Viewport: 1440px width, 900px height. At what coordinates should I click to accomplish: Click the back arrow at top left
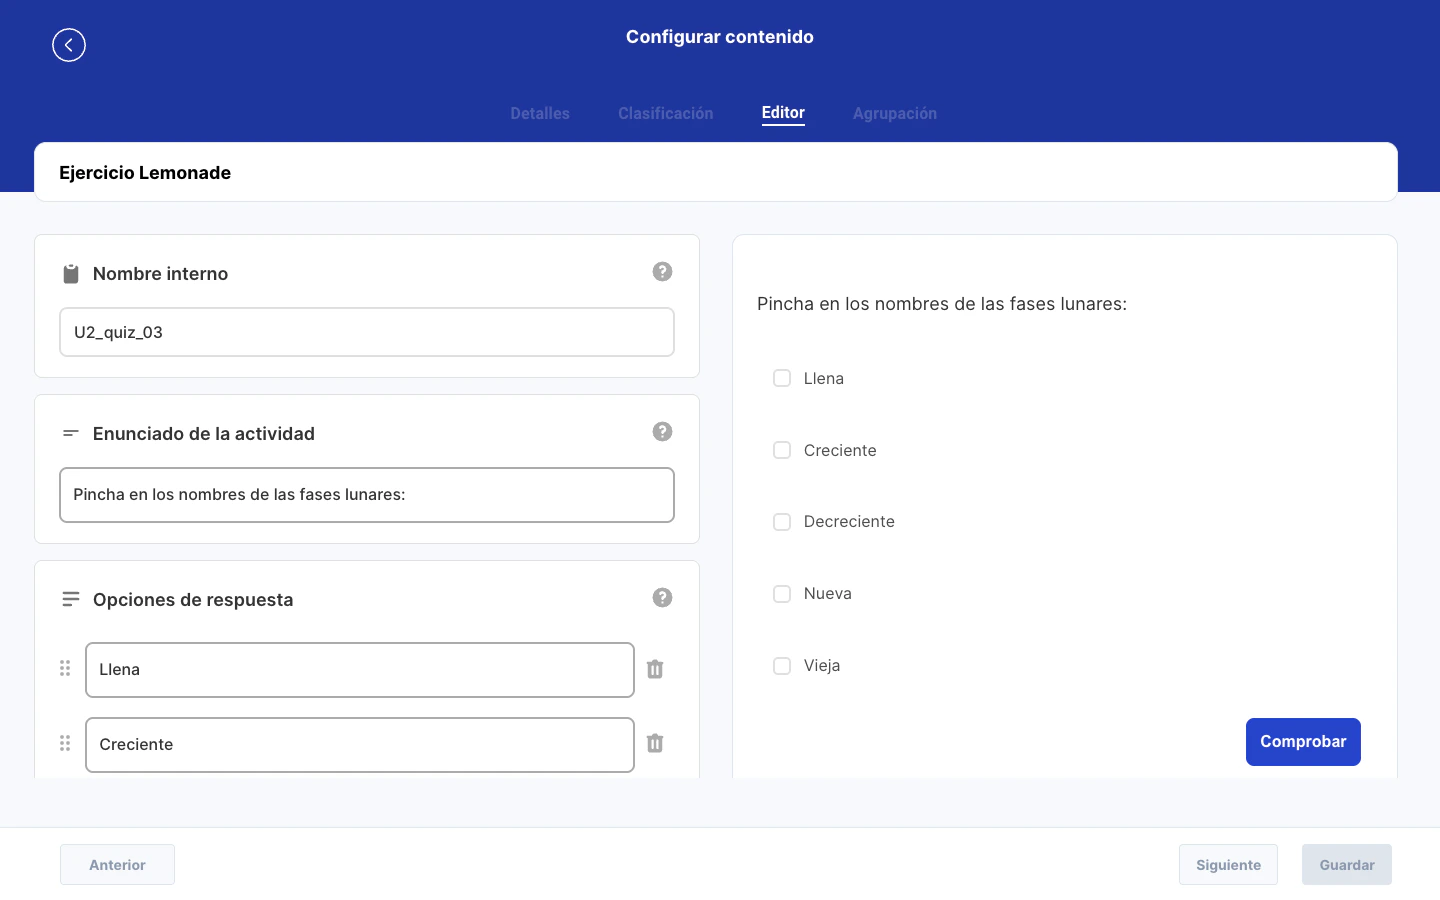pyautogui.click(x=69, y=45)
